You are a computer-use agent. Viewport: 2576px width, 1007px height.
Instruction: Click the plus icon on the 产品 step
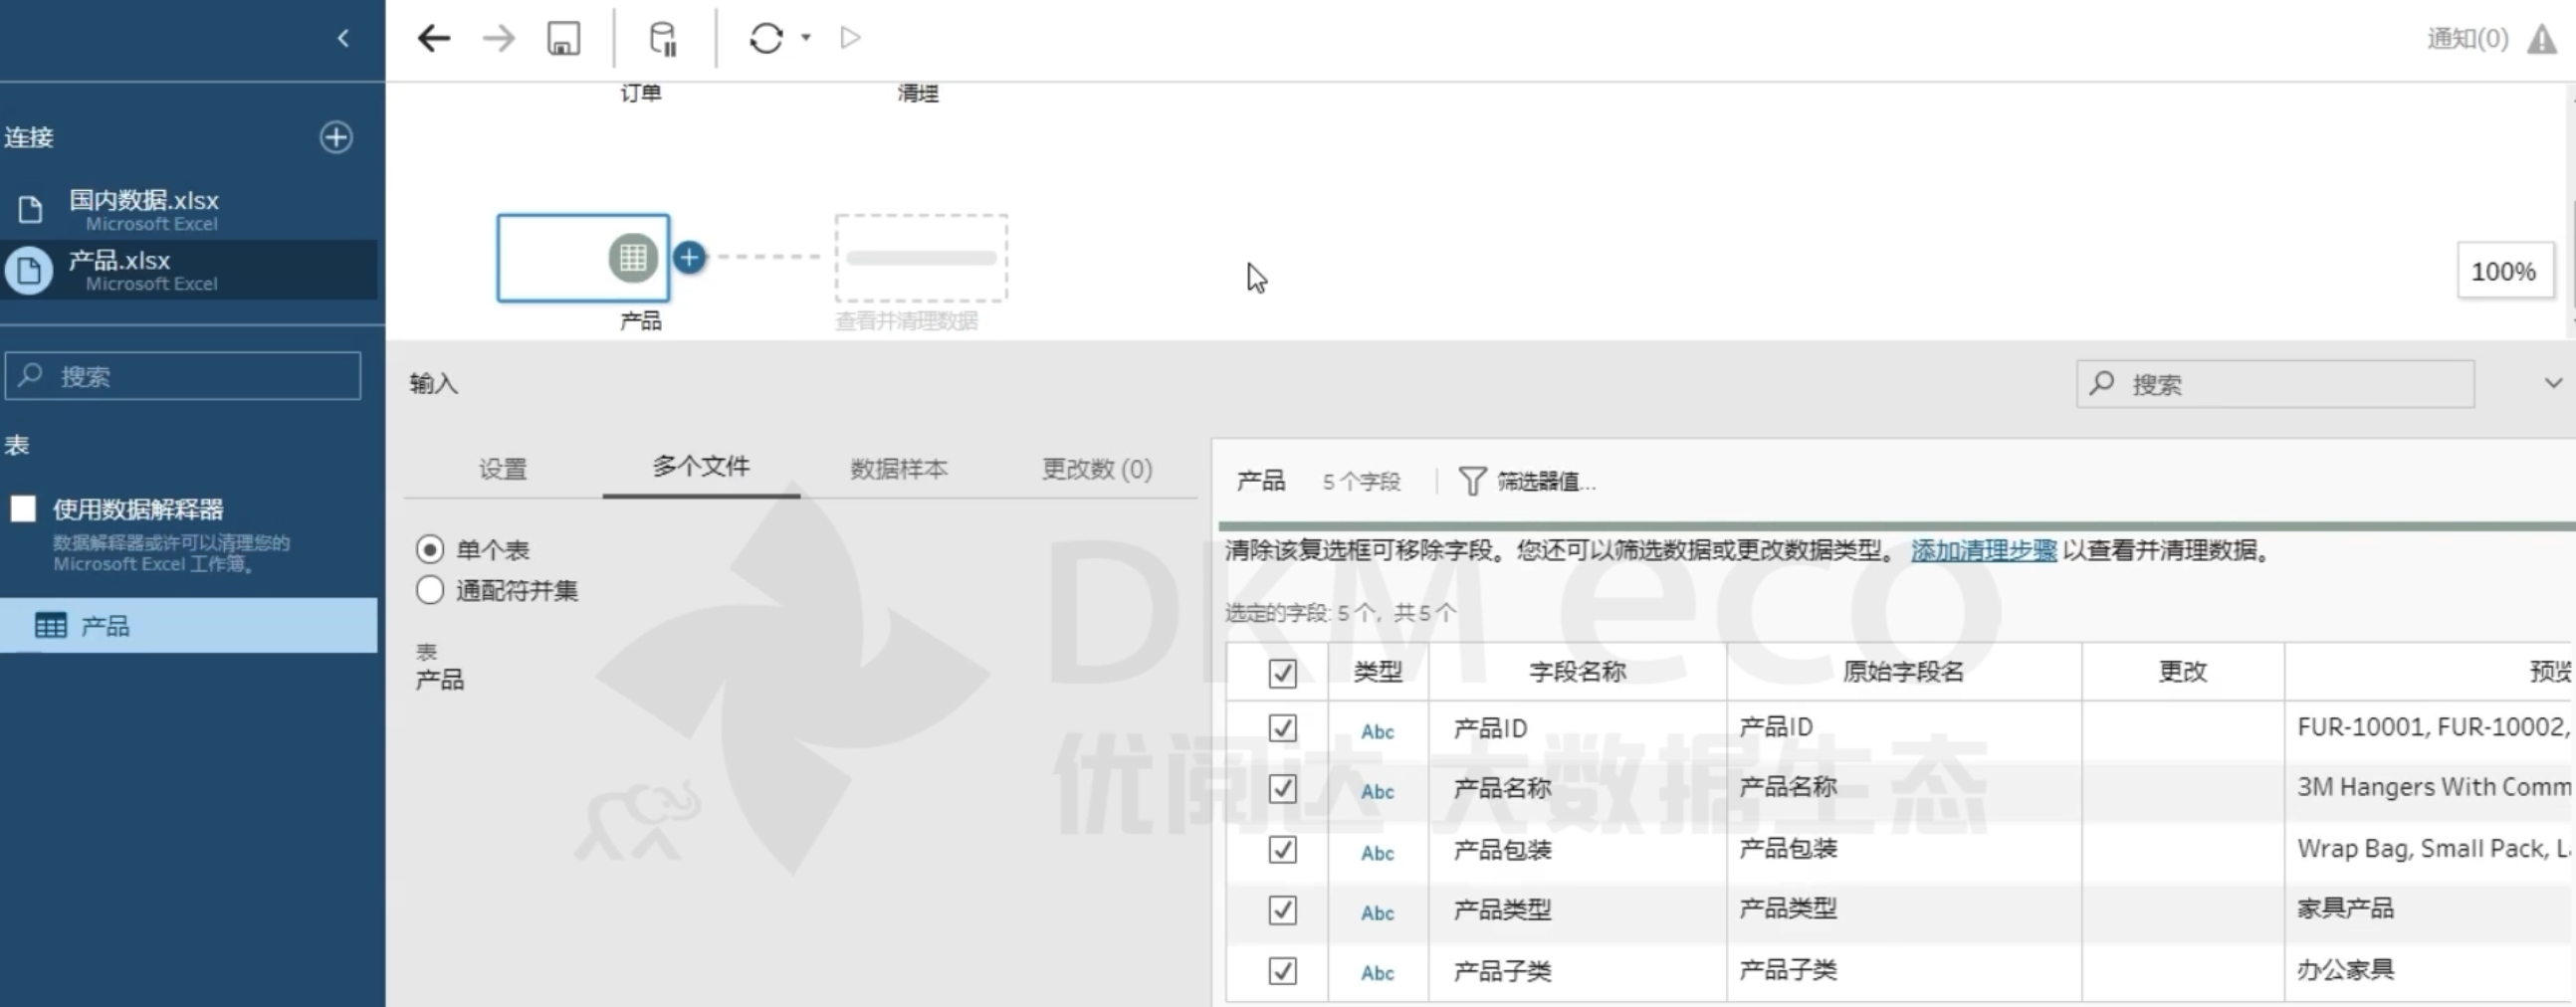pyautogui.click(x=689, y=258)
